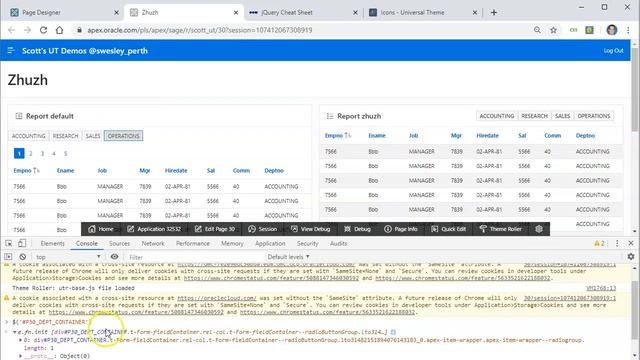Select the ACCOUNTING option in Report default

tap(29, 136)
